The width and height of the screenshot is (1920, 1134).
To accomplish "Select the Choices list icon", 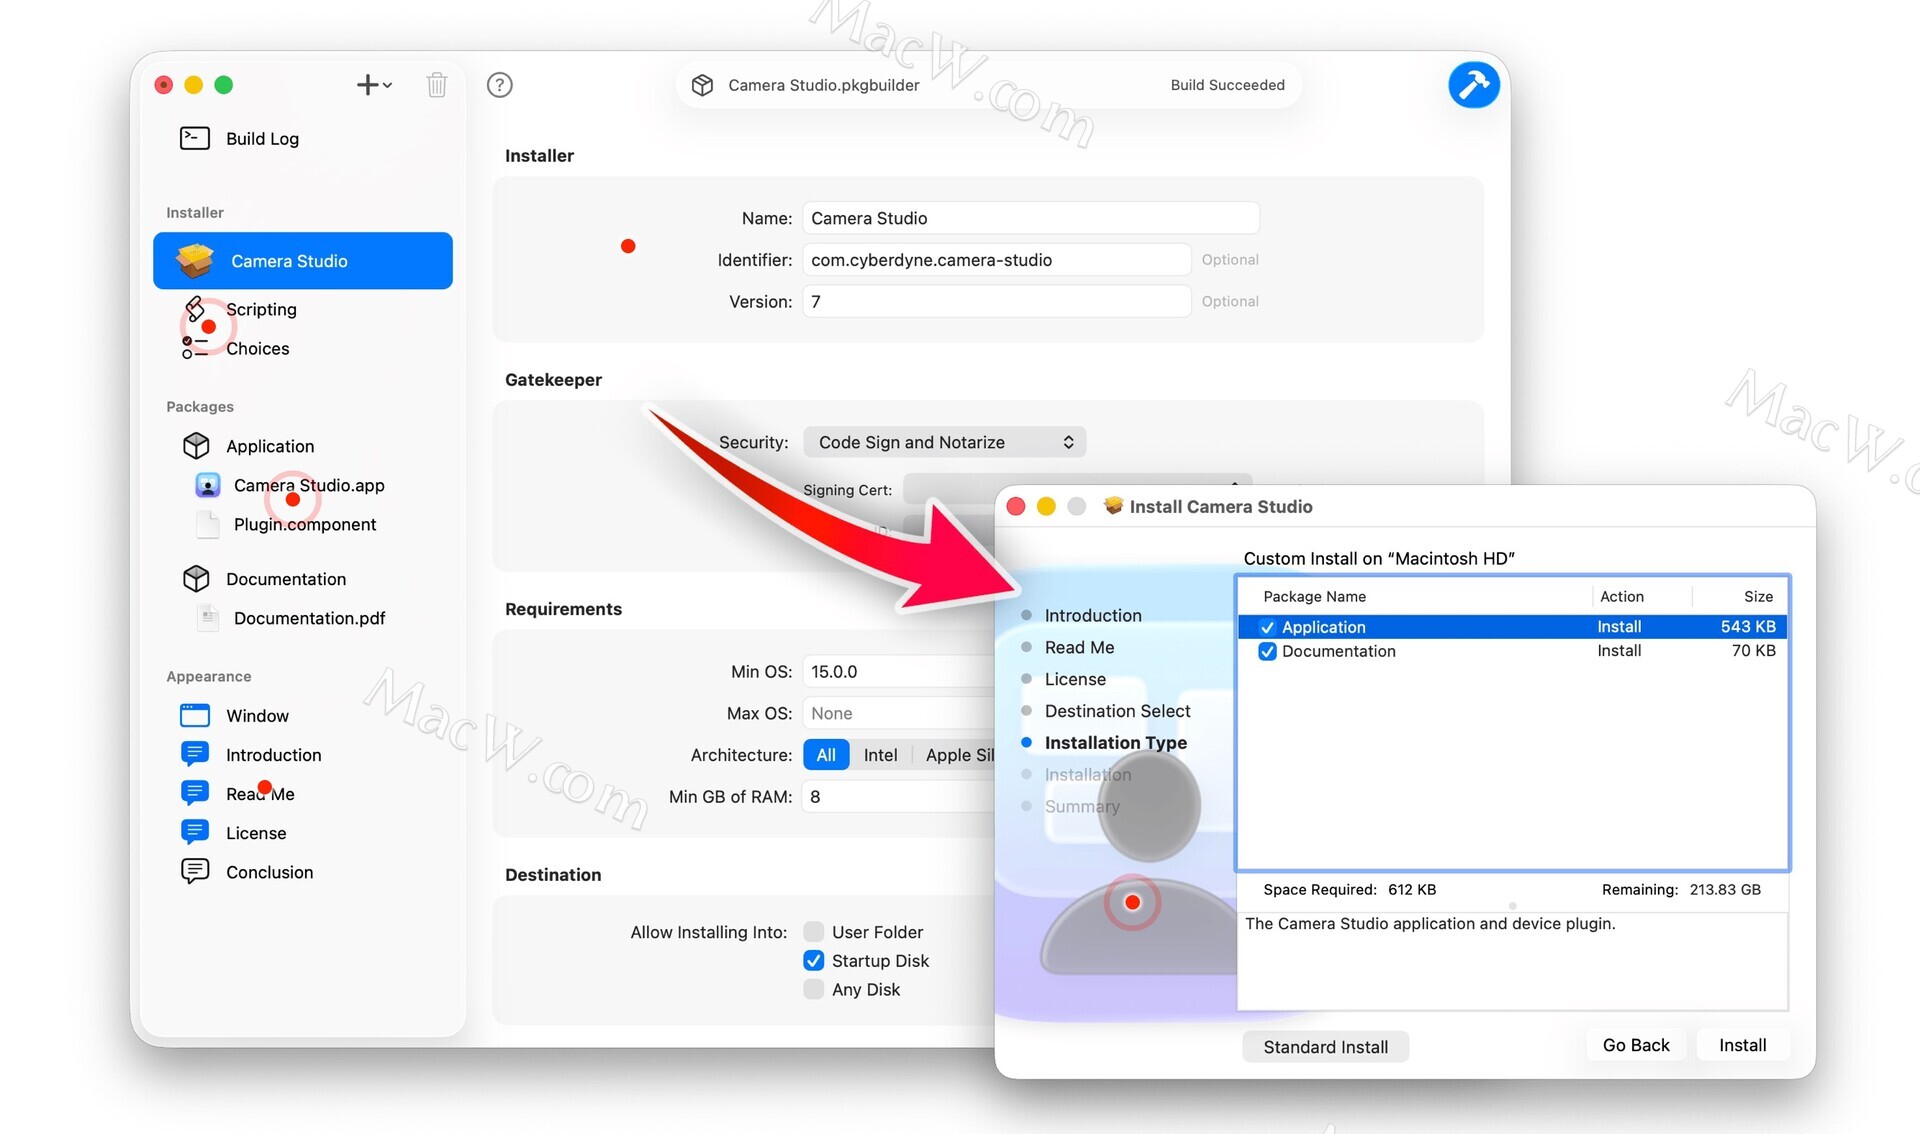I will 195,348.
